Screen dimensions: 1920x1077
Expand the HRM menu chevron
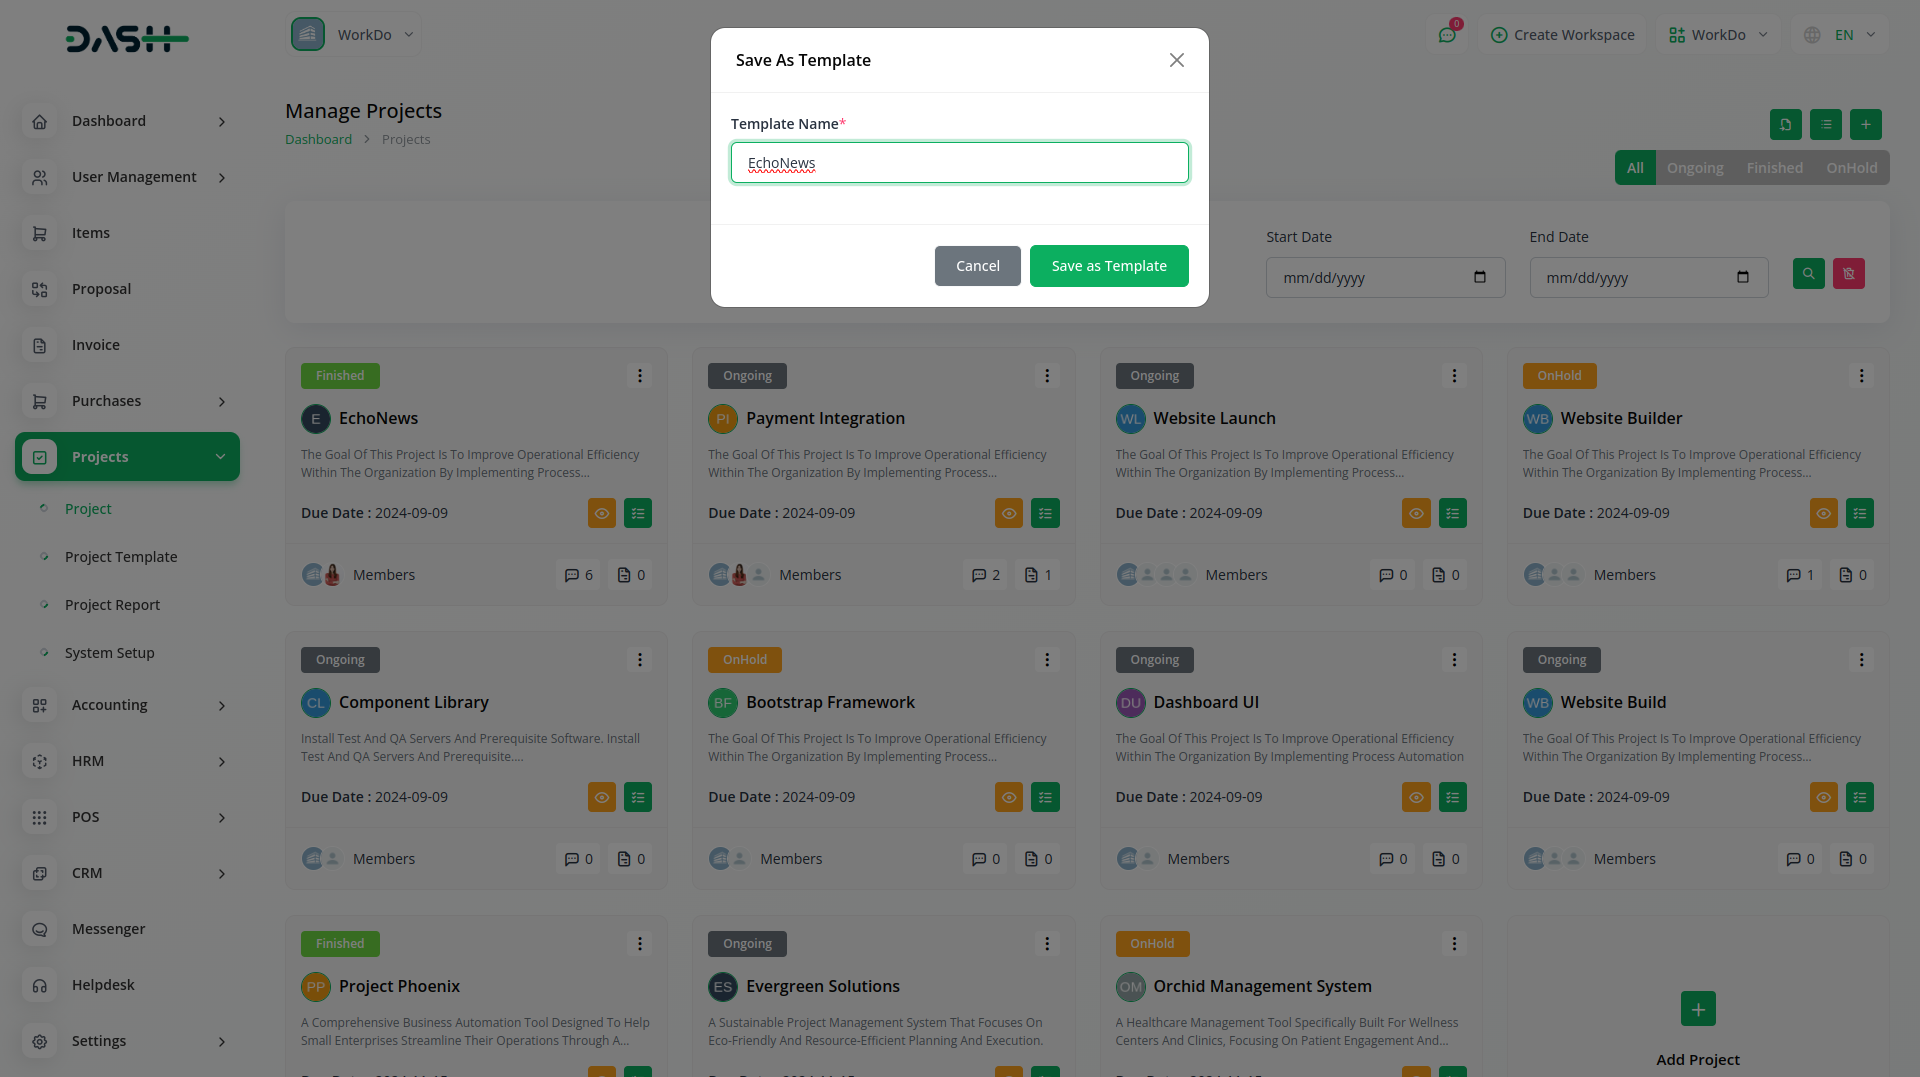pyautogui.click(x=222, y=762)
